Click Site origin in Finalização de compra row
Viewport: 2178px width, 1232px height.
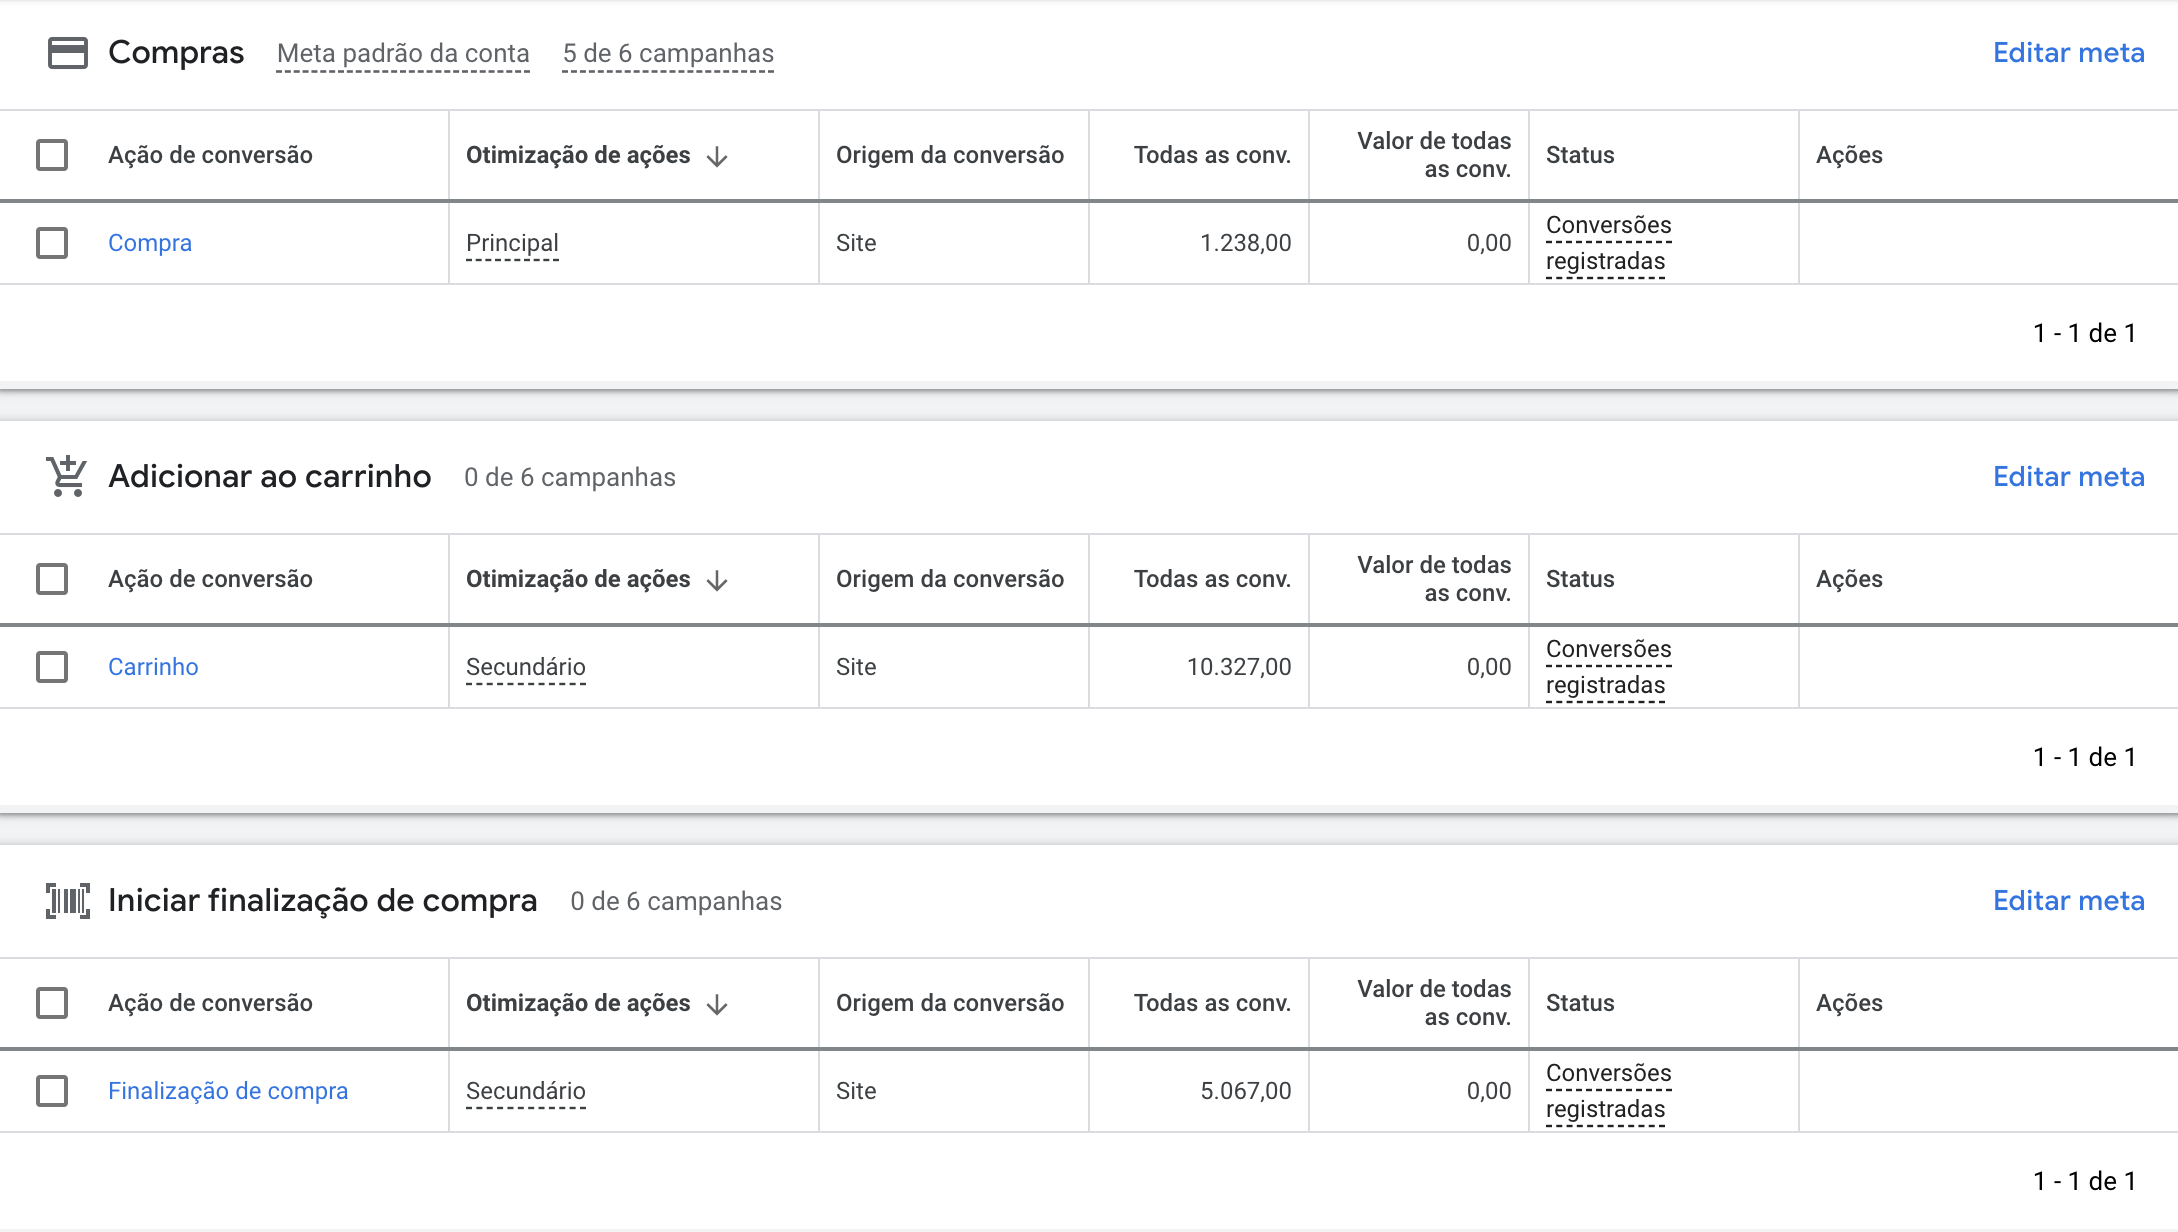856,1091
